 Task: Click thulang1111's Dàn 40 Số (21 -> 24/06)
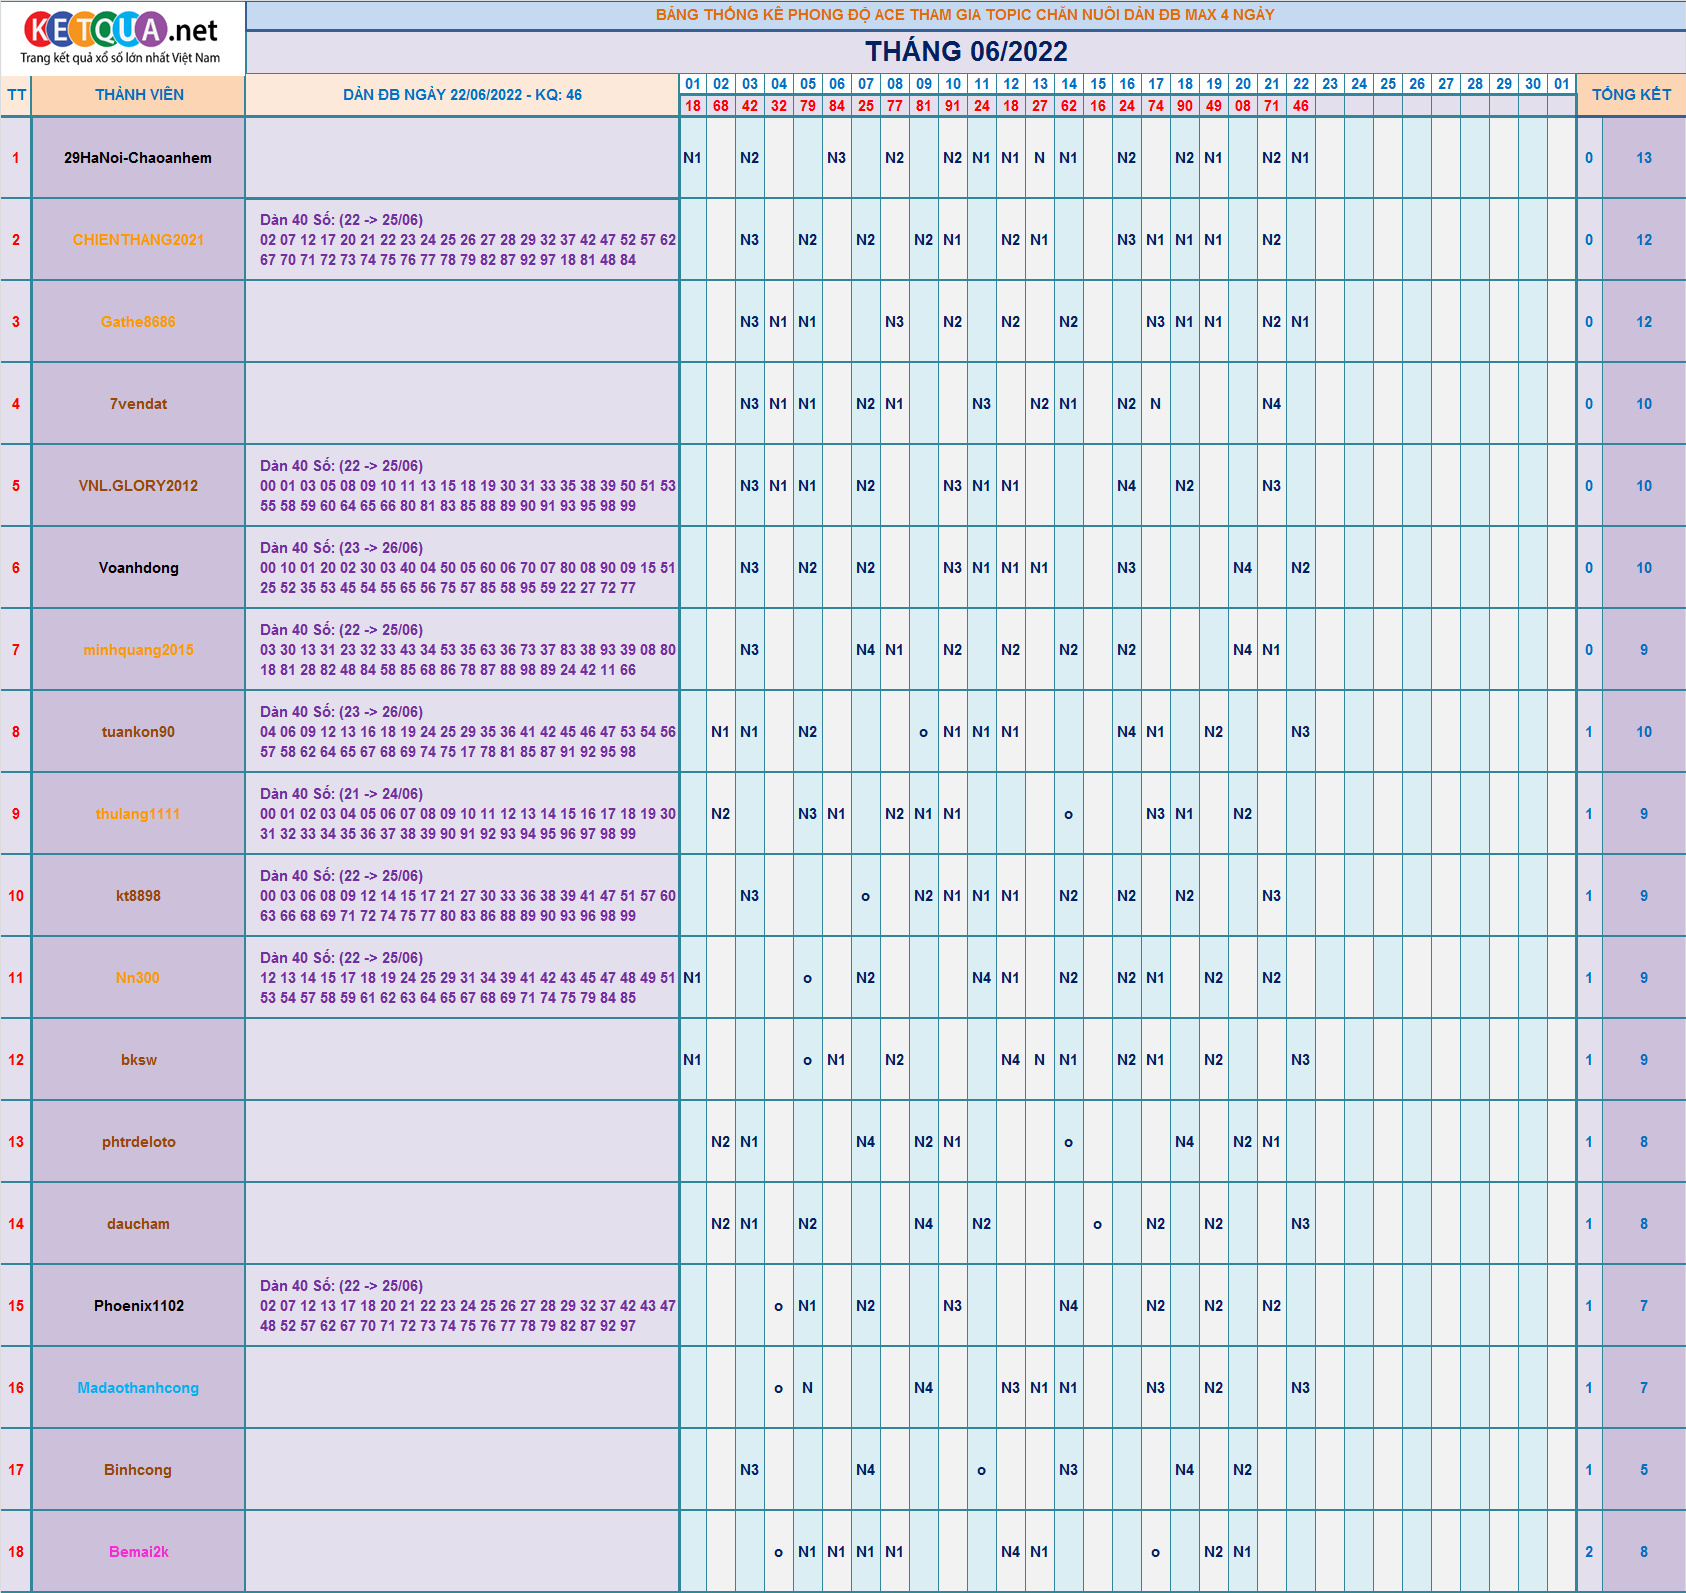pyautogui.click(x=468, y=814)
